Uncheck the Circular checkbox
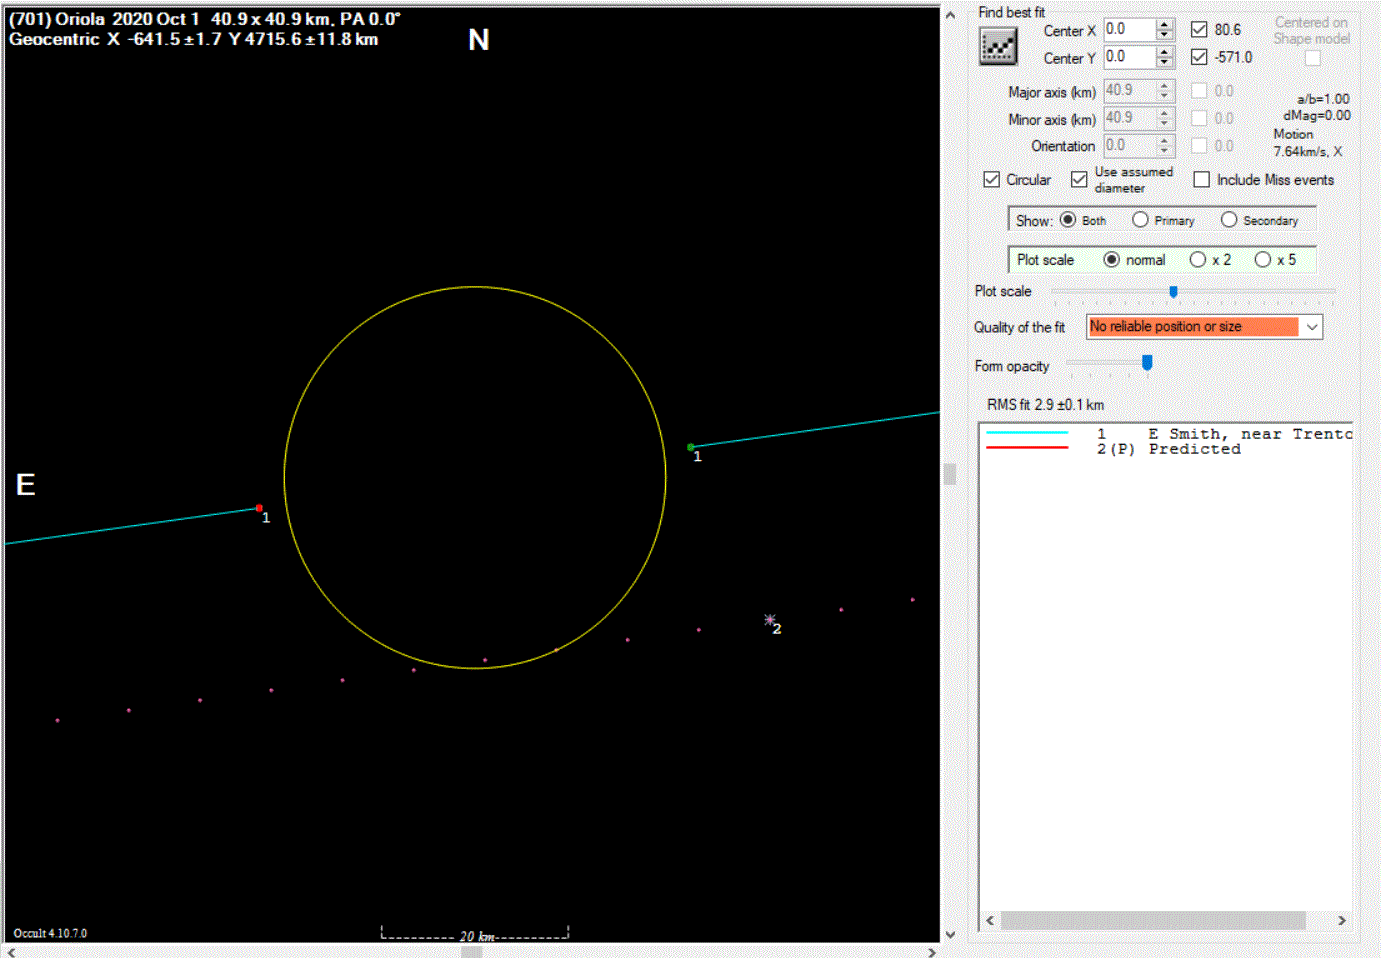This screenshot has width=1381, height=958. pos(992,180)
